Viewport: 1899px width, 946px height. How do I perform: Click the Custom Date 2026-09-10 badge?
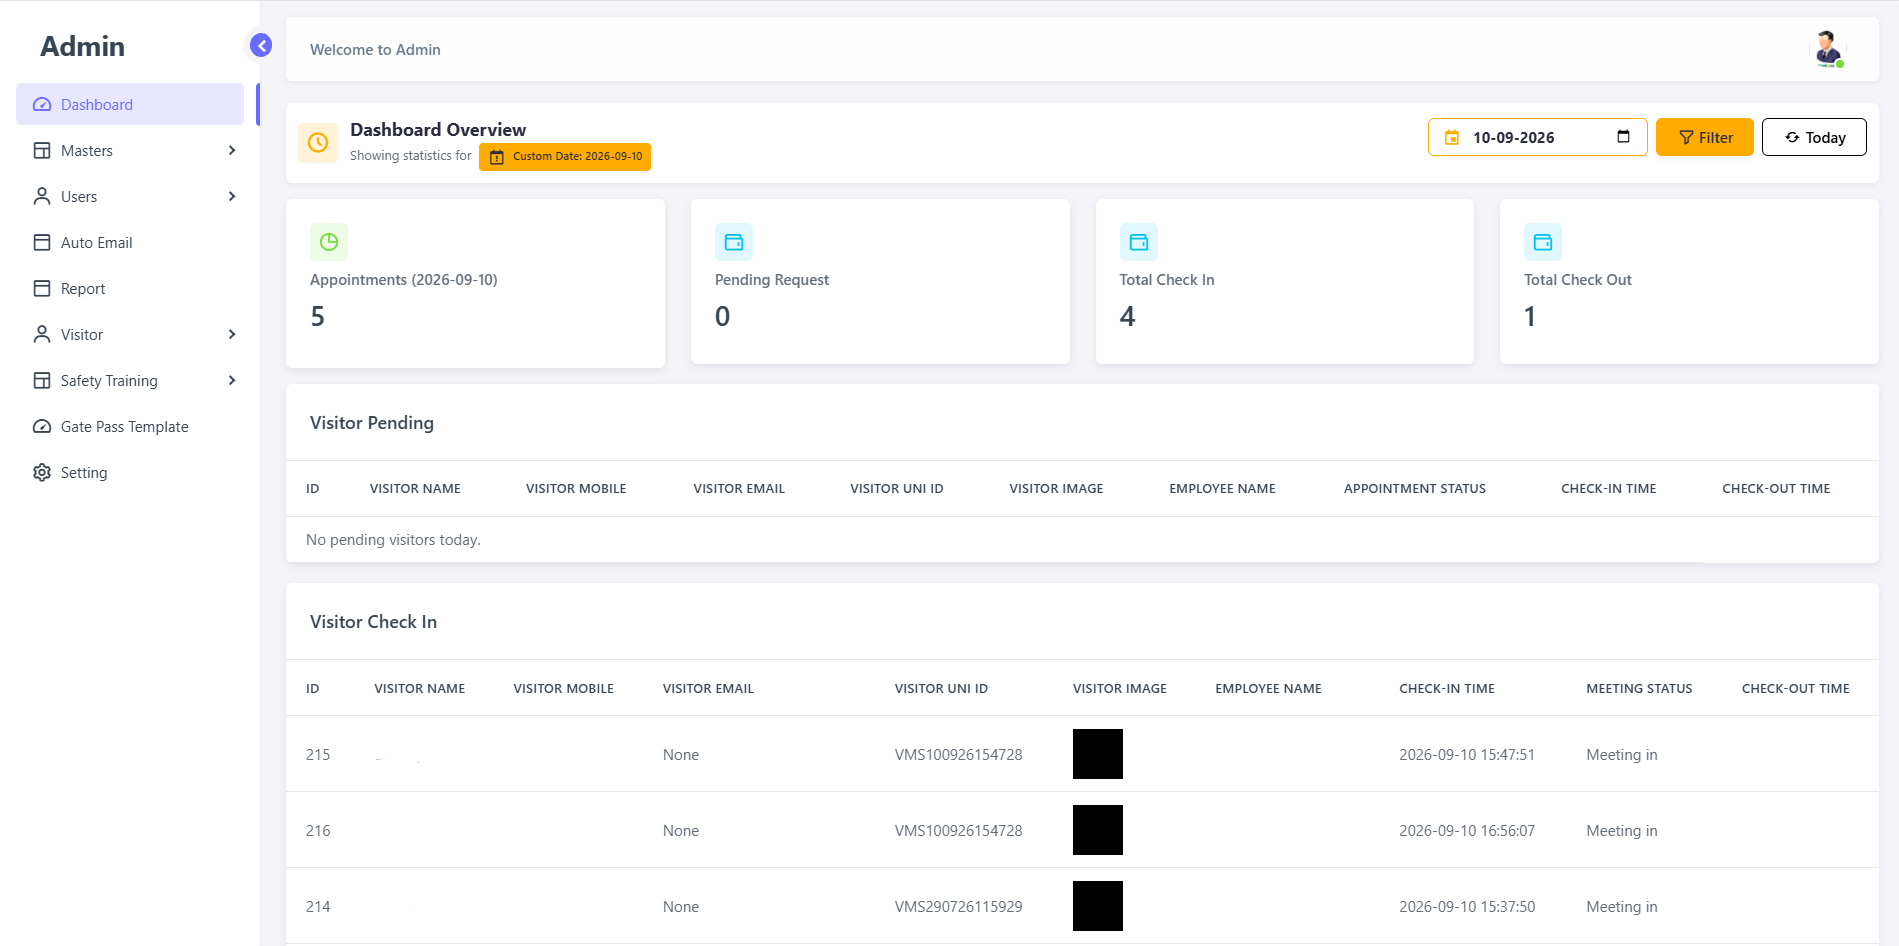[x=565, y=157]
